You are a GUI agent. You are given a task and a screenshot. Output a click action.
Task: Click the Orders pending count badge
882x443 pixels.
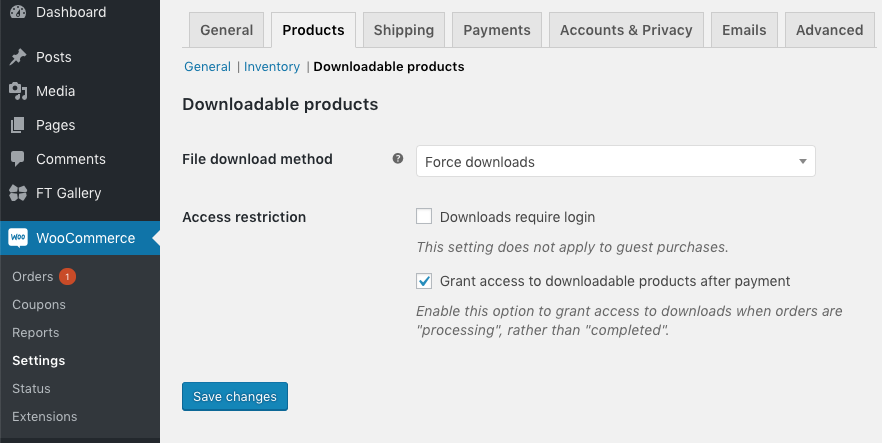click(68, 277)
